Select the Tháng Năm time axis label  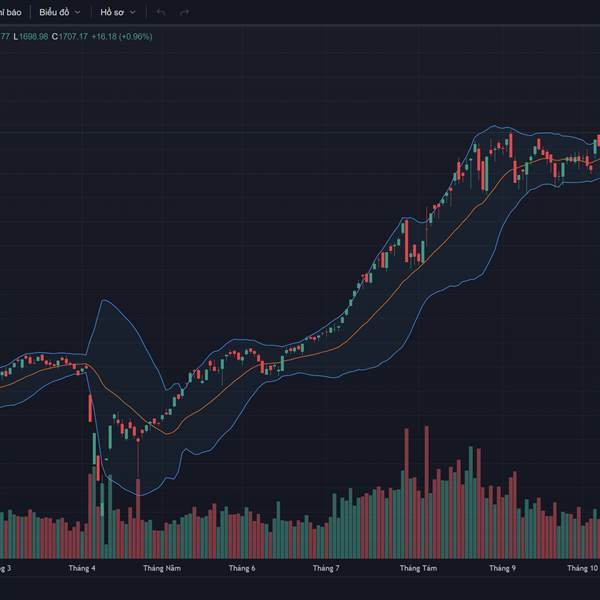coord(162,568)
